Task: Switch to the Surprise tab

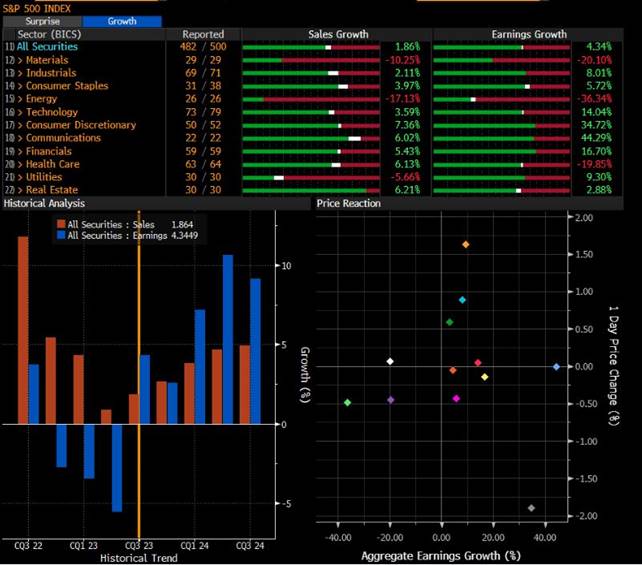Action: 43,21
